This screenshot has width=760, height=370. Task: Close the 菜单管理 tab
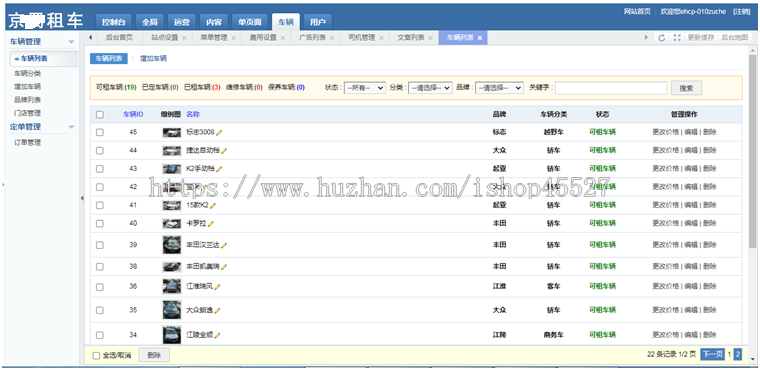[x=233, y=38]
